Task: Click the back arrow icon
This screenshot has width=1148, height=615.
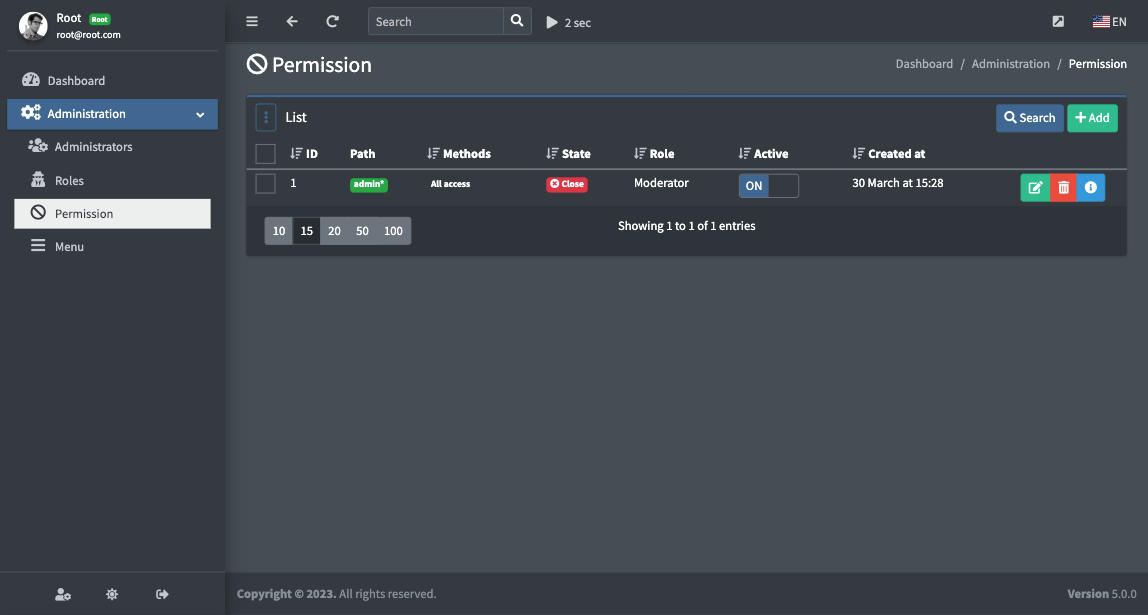Action: 292,21
